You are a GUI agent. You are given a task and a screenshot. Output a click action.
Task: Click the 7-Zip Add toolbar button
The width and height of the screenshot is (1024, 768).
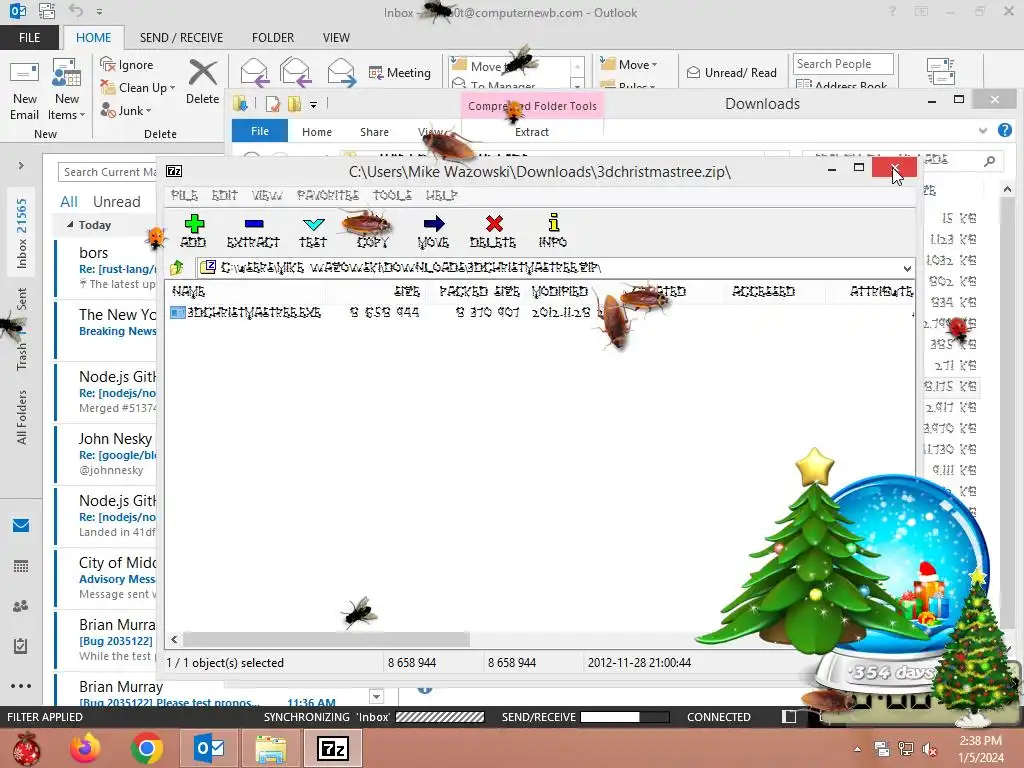(x=193, y=231)
